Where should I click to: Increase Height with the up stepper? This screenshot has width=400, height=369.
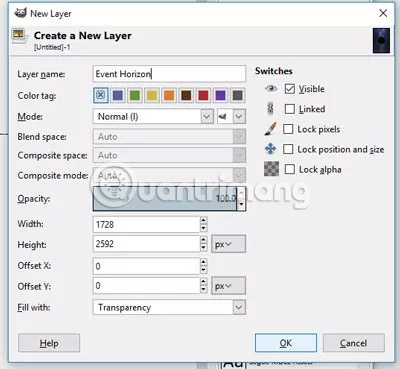click(x=204, y=240)
